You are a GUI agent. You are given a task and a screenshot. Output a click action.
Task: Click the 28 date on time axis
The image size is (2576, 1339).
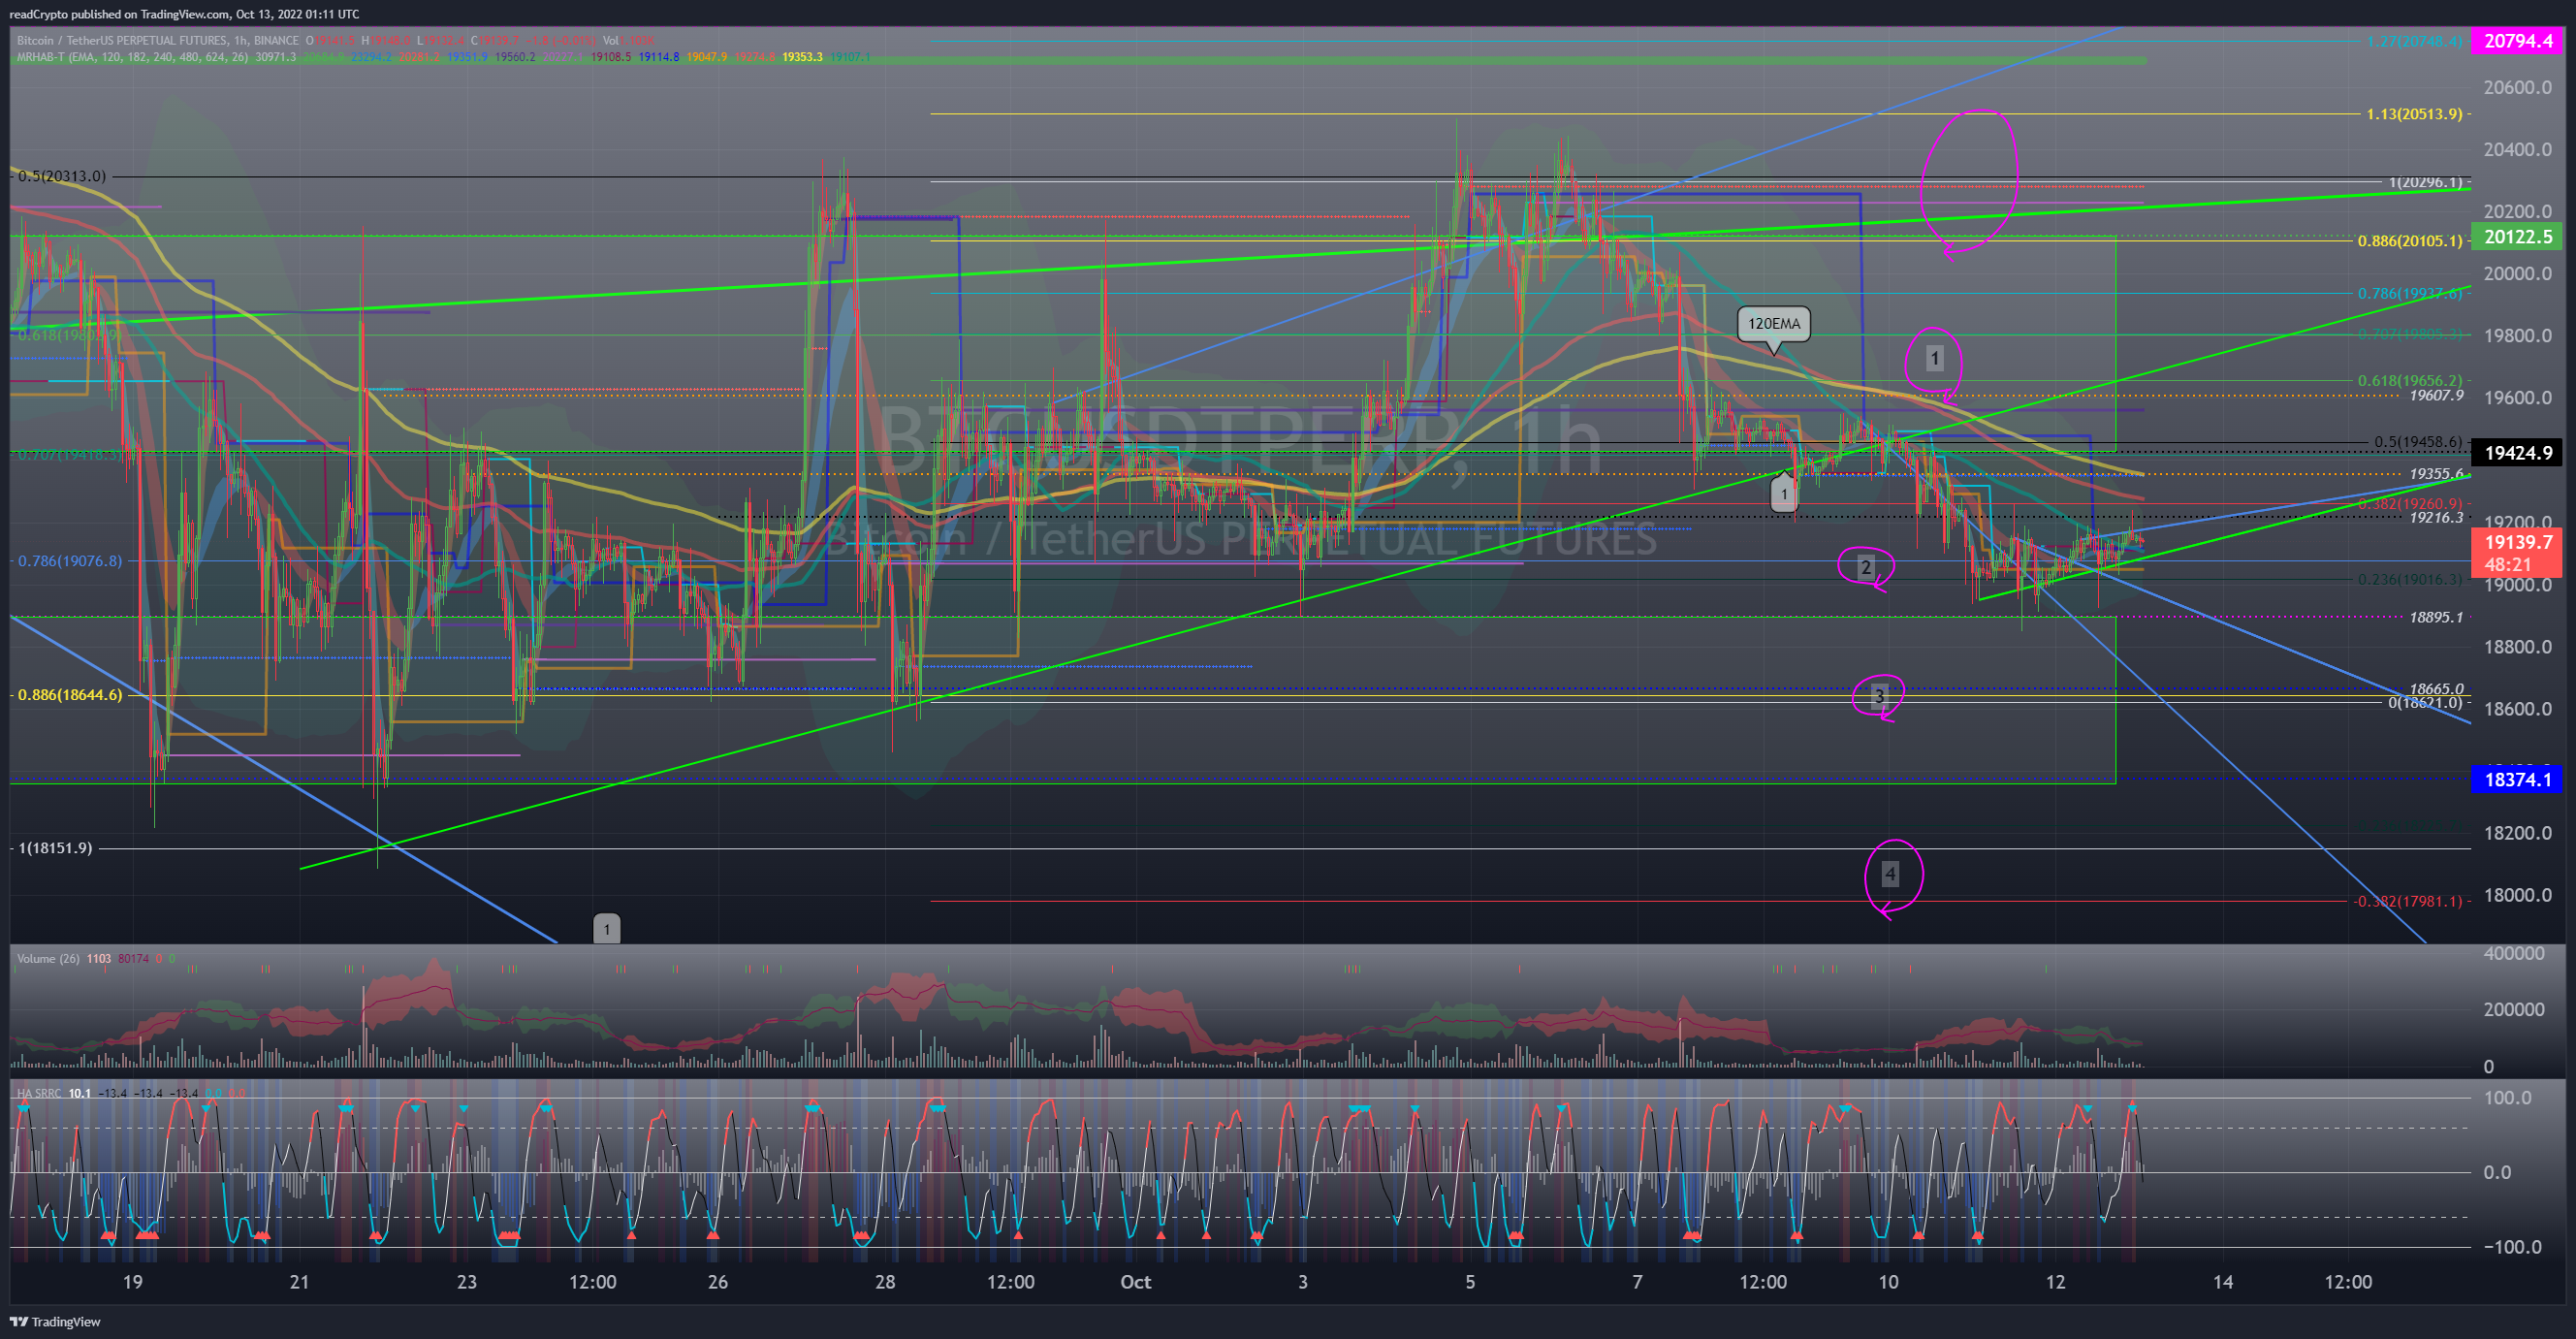[x=885, y=1282]
